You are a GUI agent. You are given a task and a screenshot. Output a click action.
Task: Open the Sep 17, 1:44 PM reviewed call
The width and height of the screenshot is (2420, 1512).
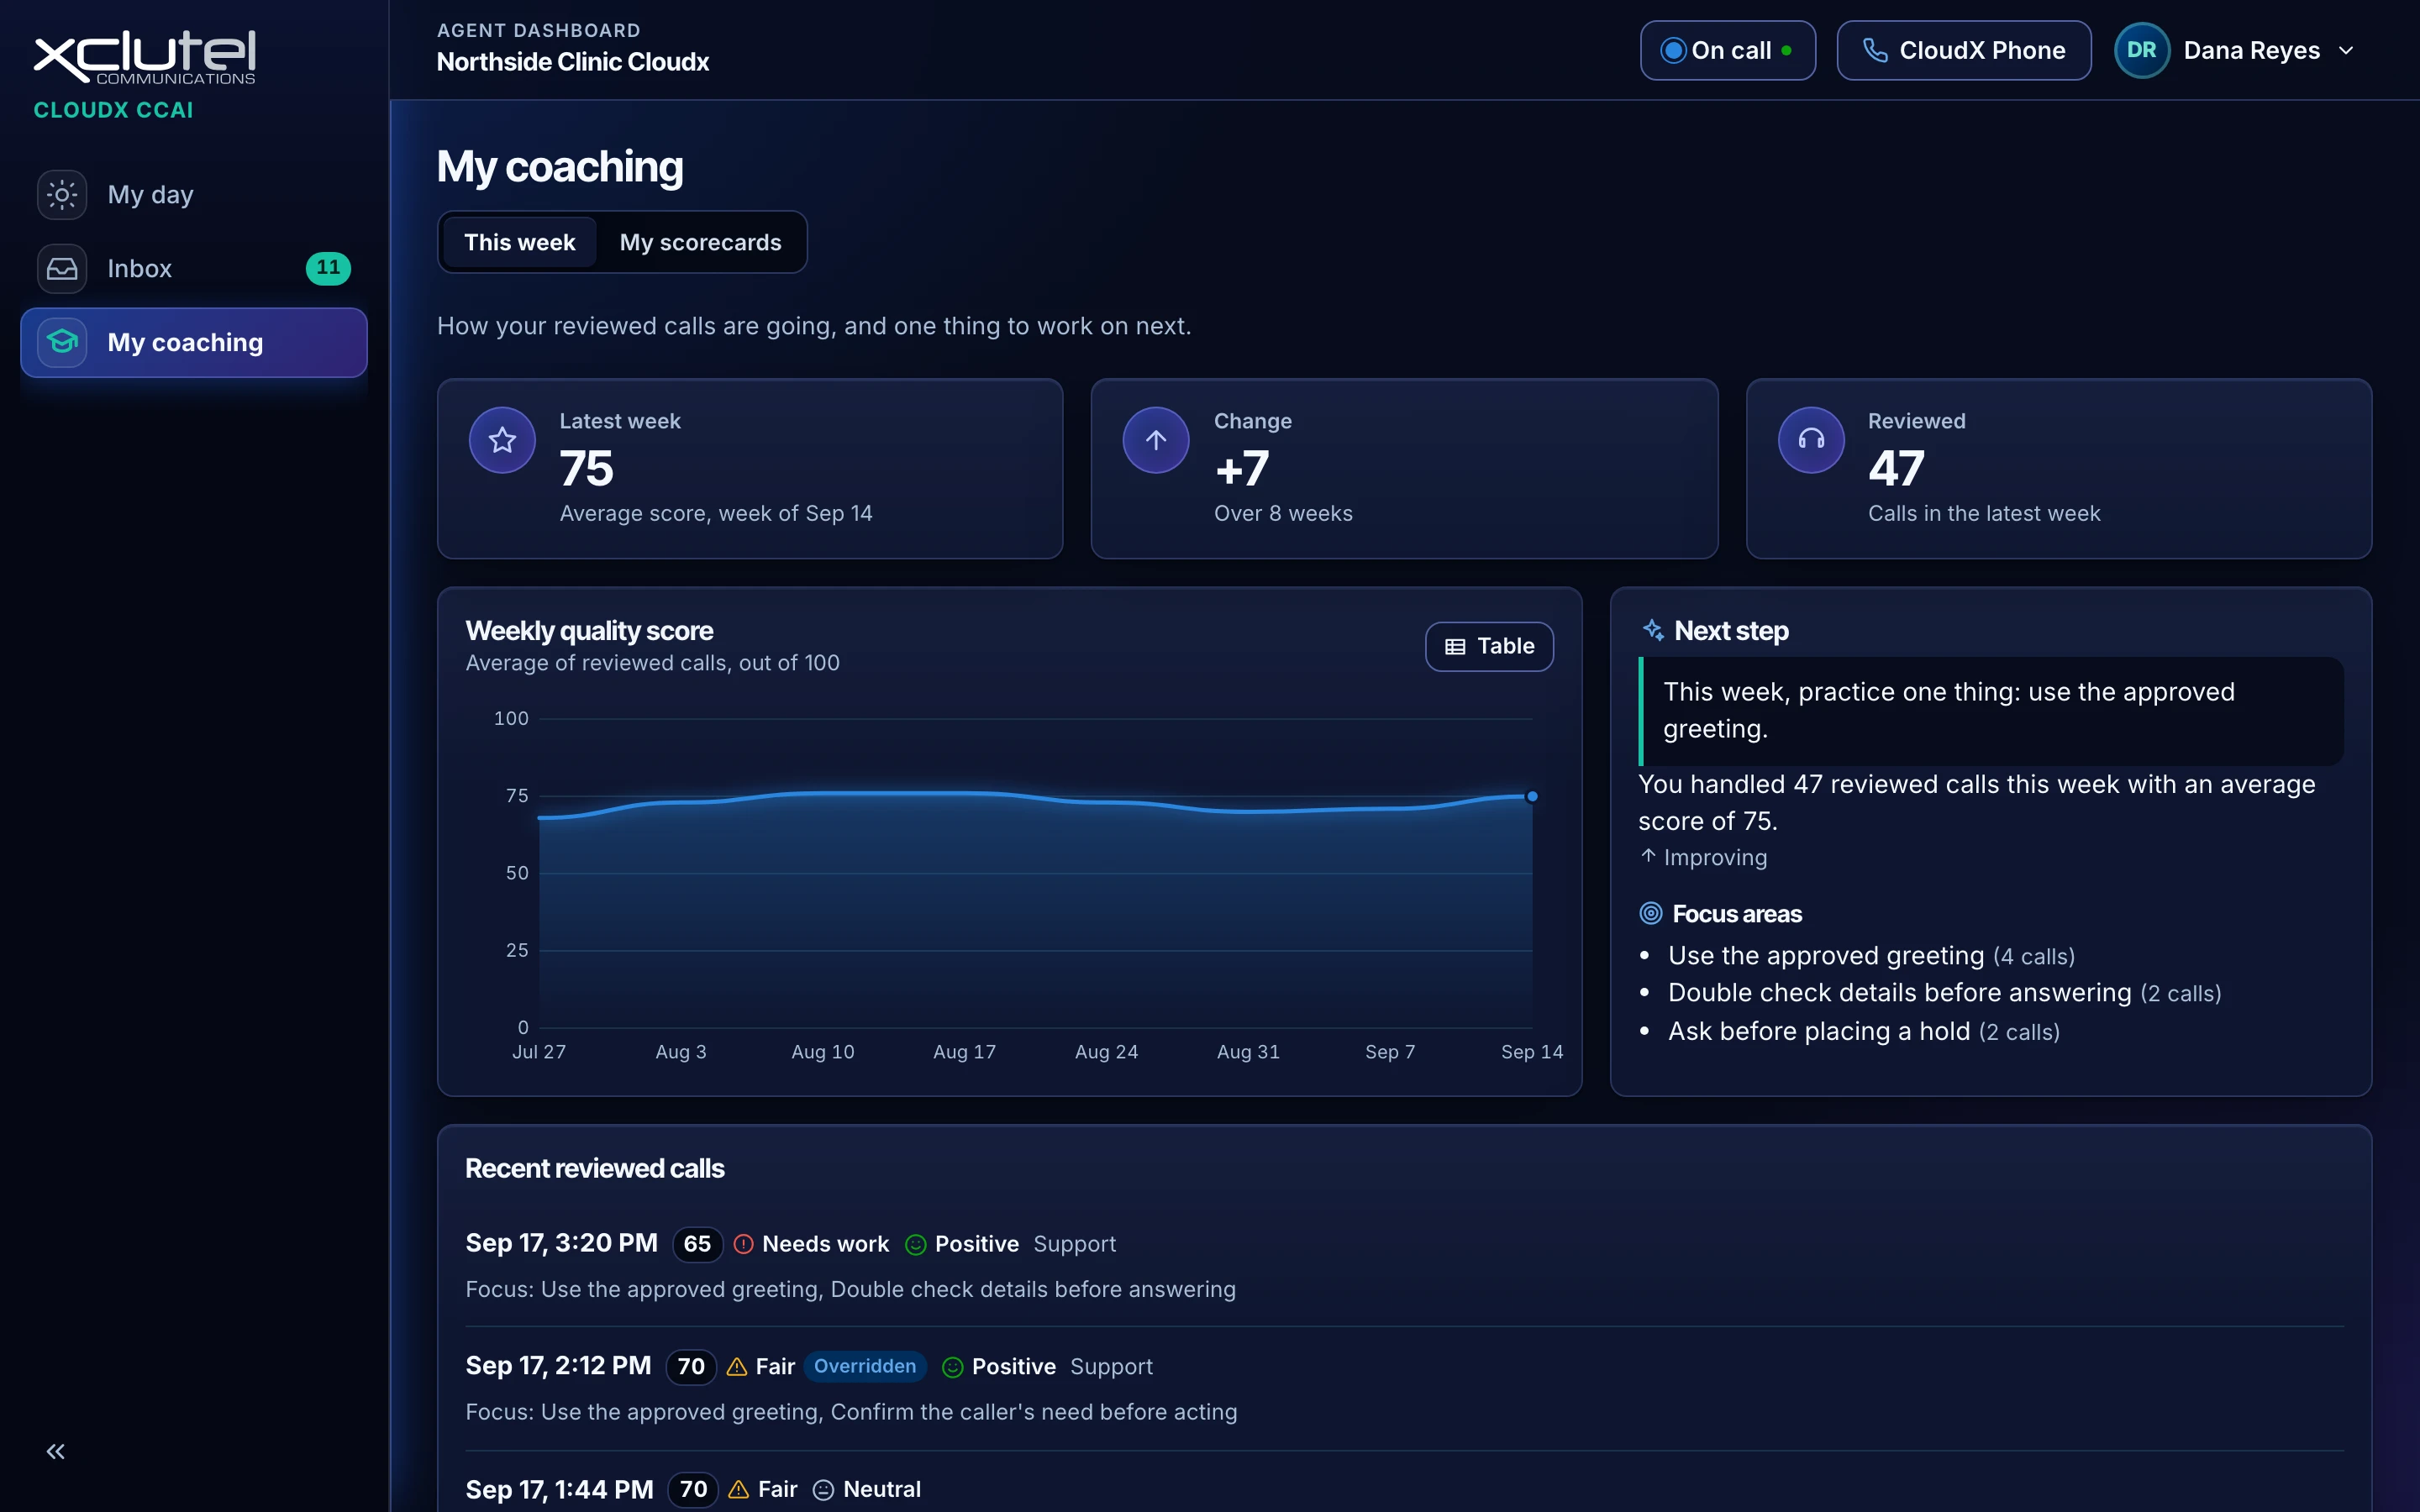point(1404,1489)
